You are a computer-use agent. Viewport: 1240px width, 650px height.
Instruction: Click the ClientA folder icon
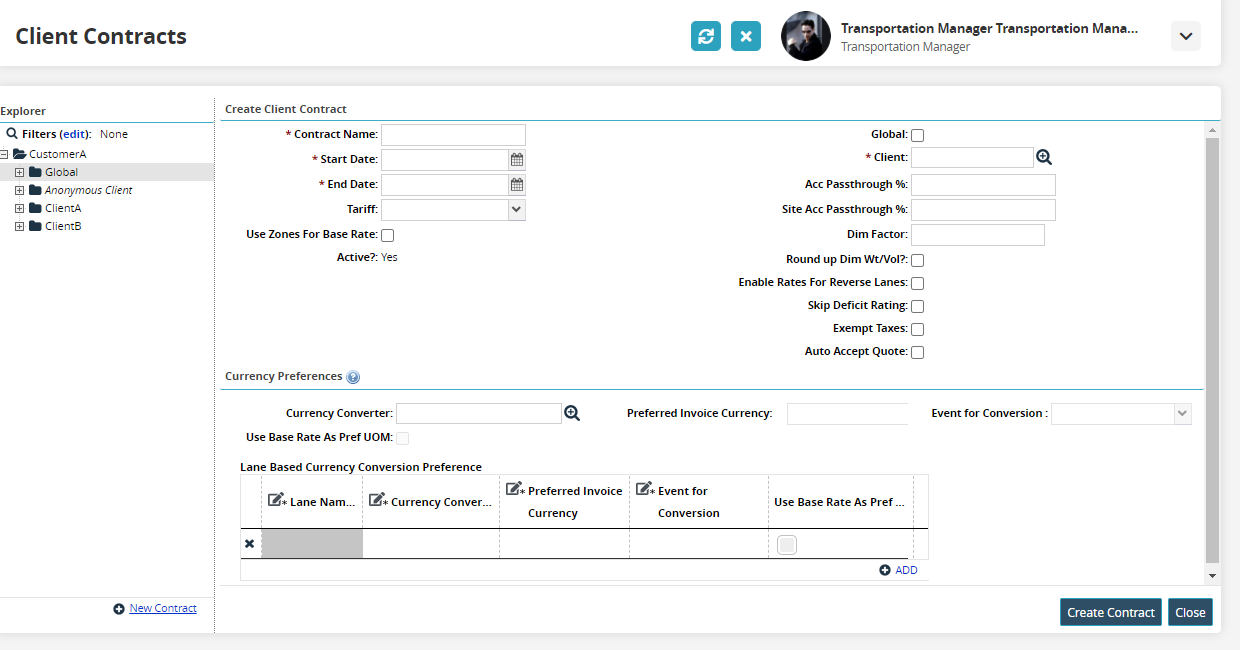(x=35, y=208)
